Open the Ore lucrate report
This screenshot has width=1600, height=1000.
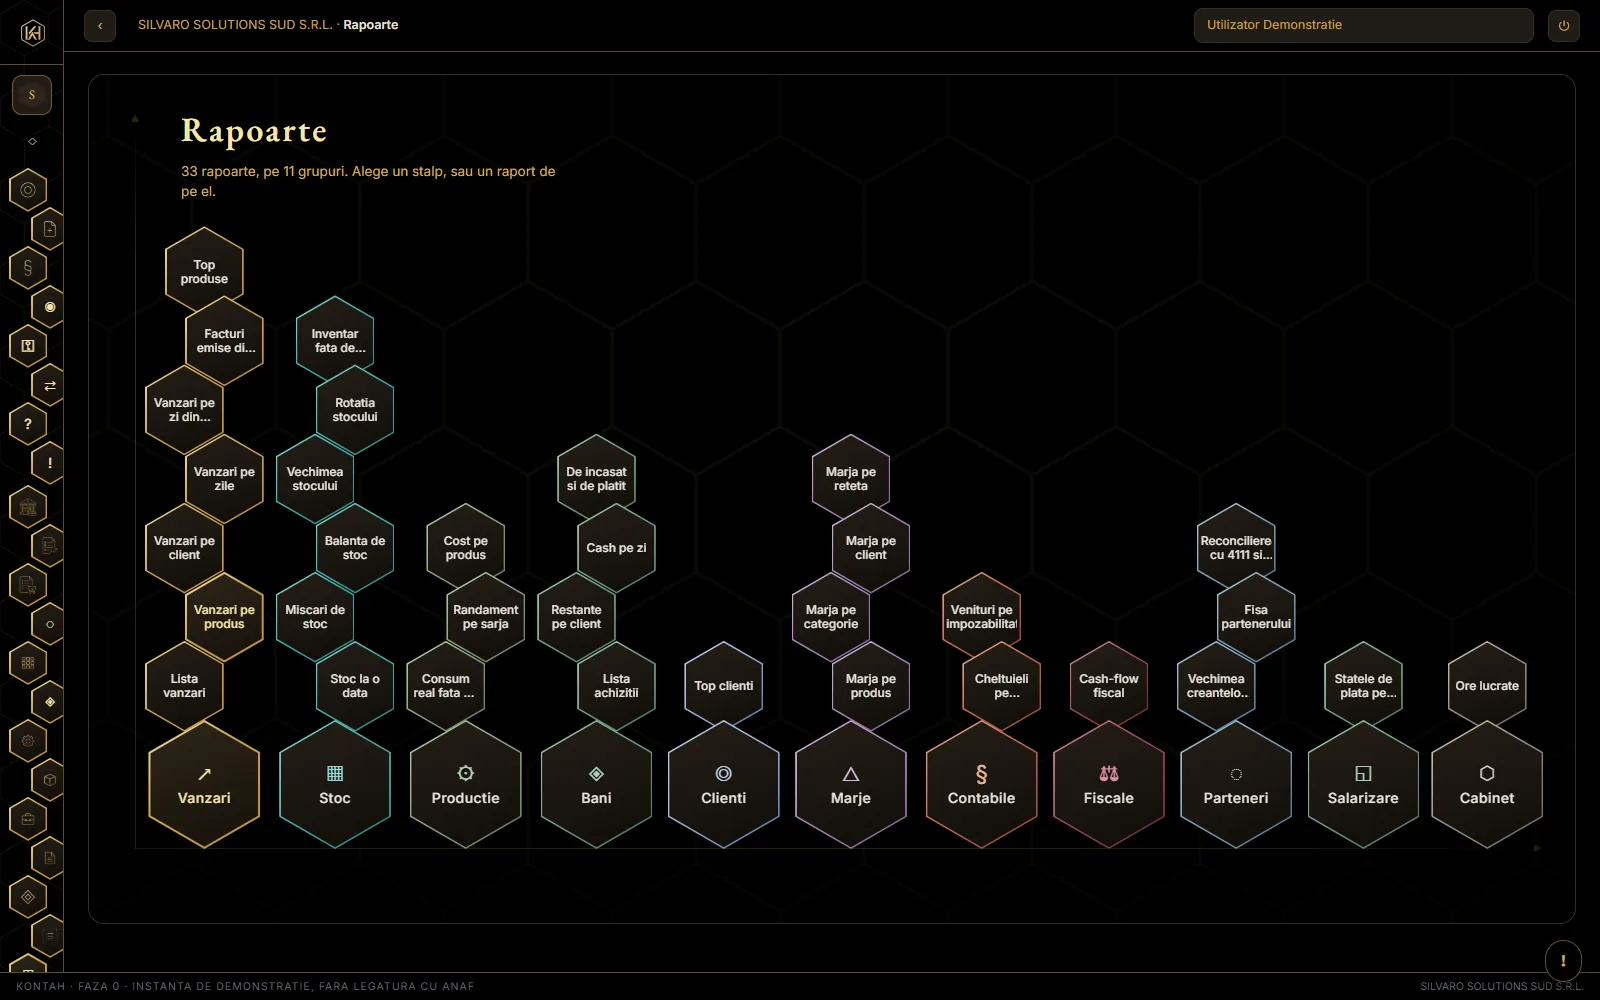[x=1487, y=686]
